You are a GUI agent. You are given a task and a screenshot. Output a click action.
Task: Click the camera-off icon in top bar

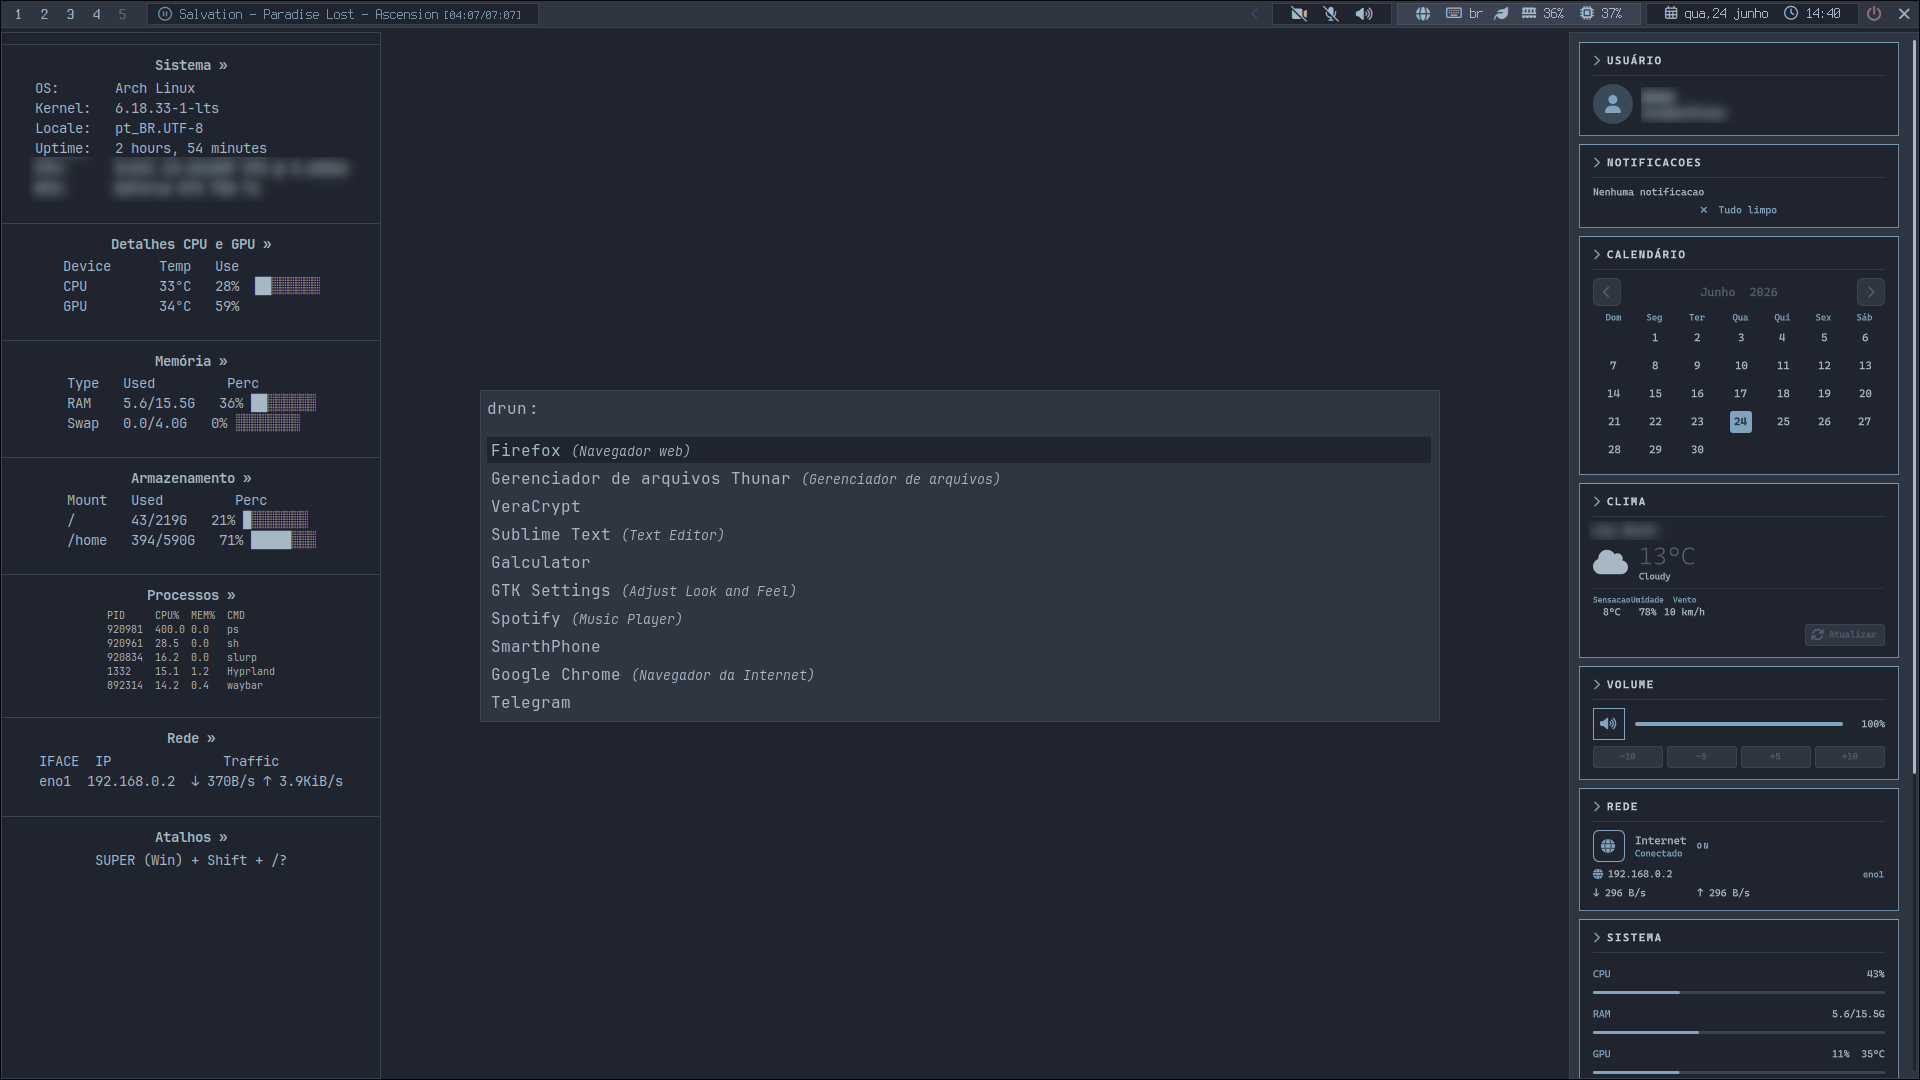pos(1298,14)
